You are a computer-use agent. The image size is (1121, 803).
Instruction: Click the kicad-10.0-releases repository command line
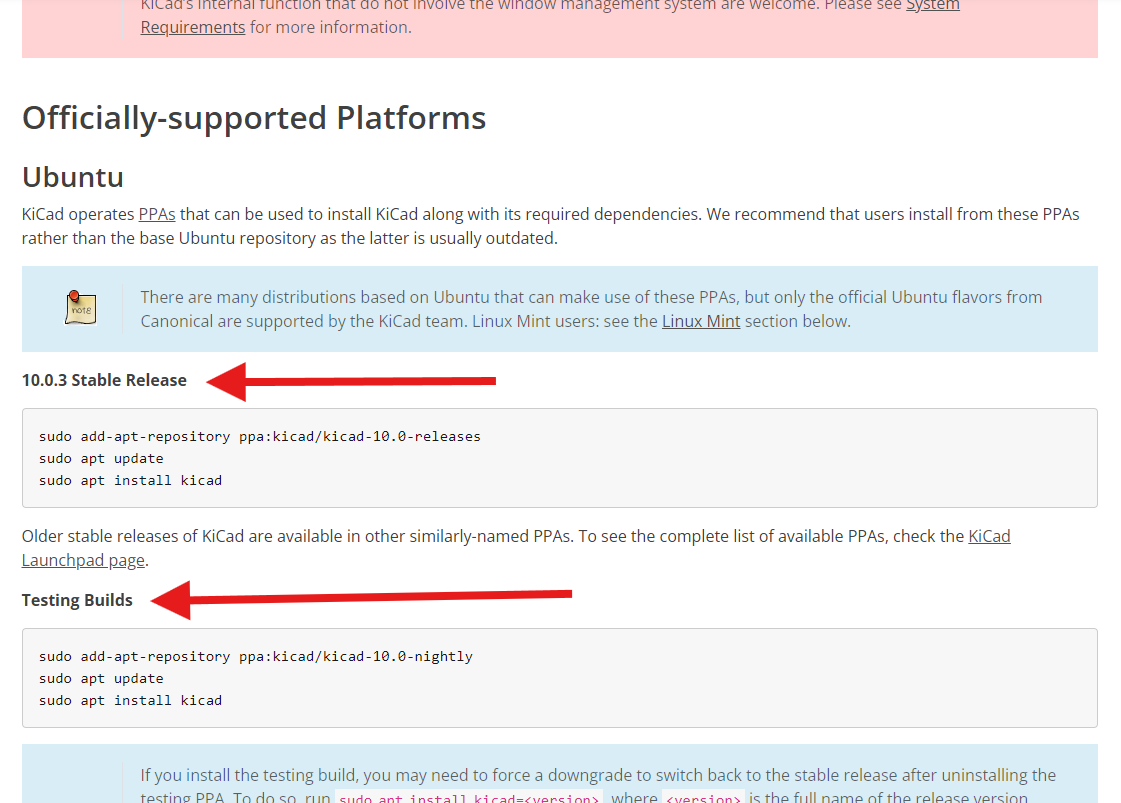[x=260, y=436]
